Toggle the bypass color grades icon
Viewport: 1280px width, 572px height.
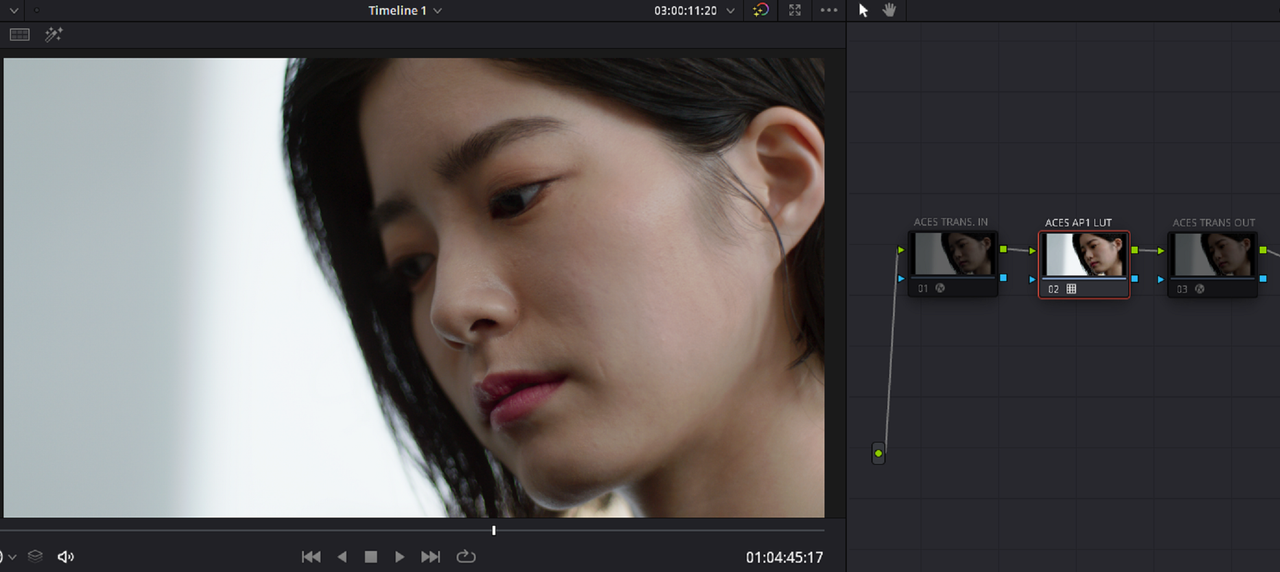pos(761,10)
